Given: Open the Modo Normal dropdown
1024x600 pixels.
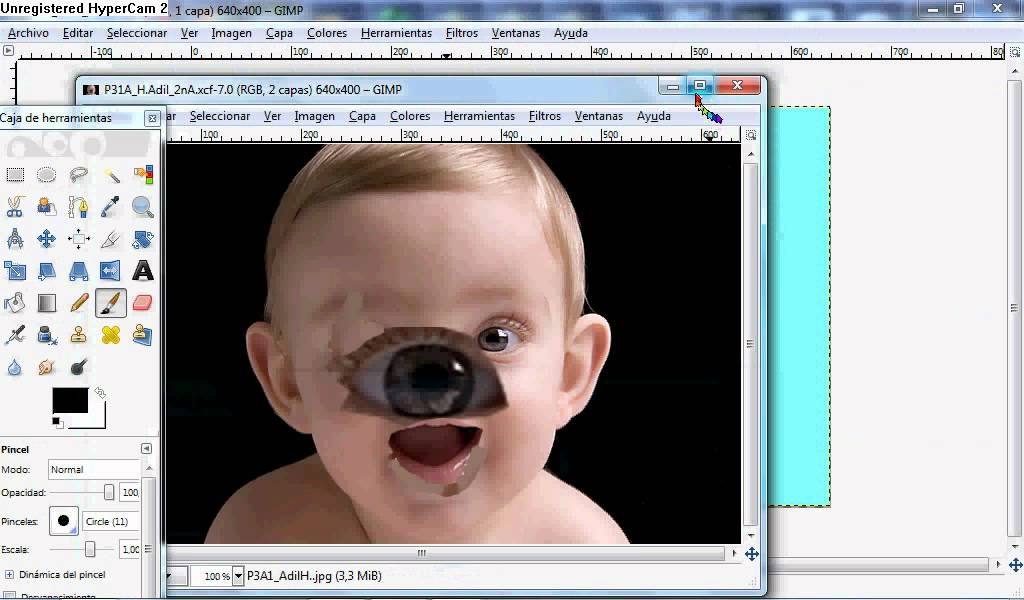Looking at the screenshot, I should [94, 469].
